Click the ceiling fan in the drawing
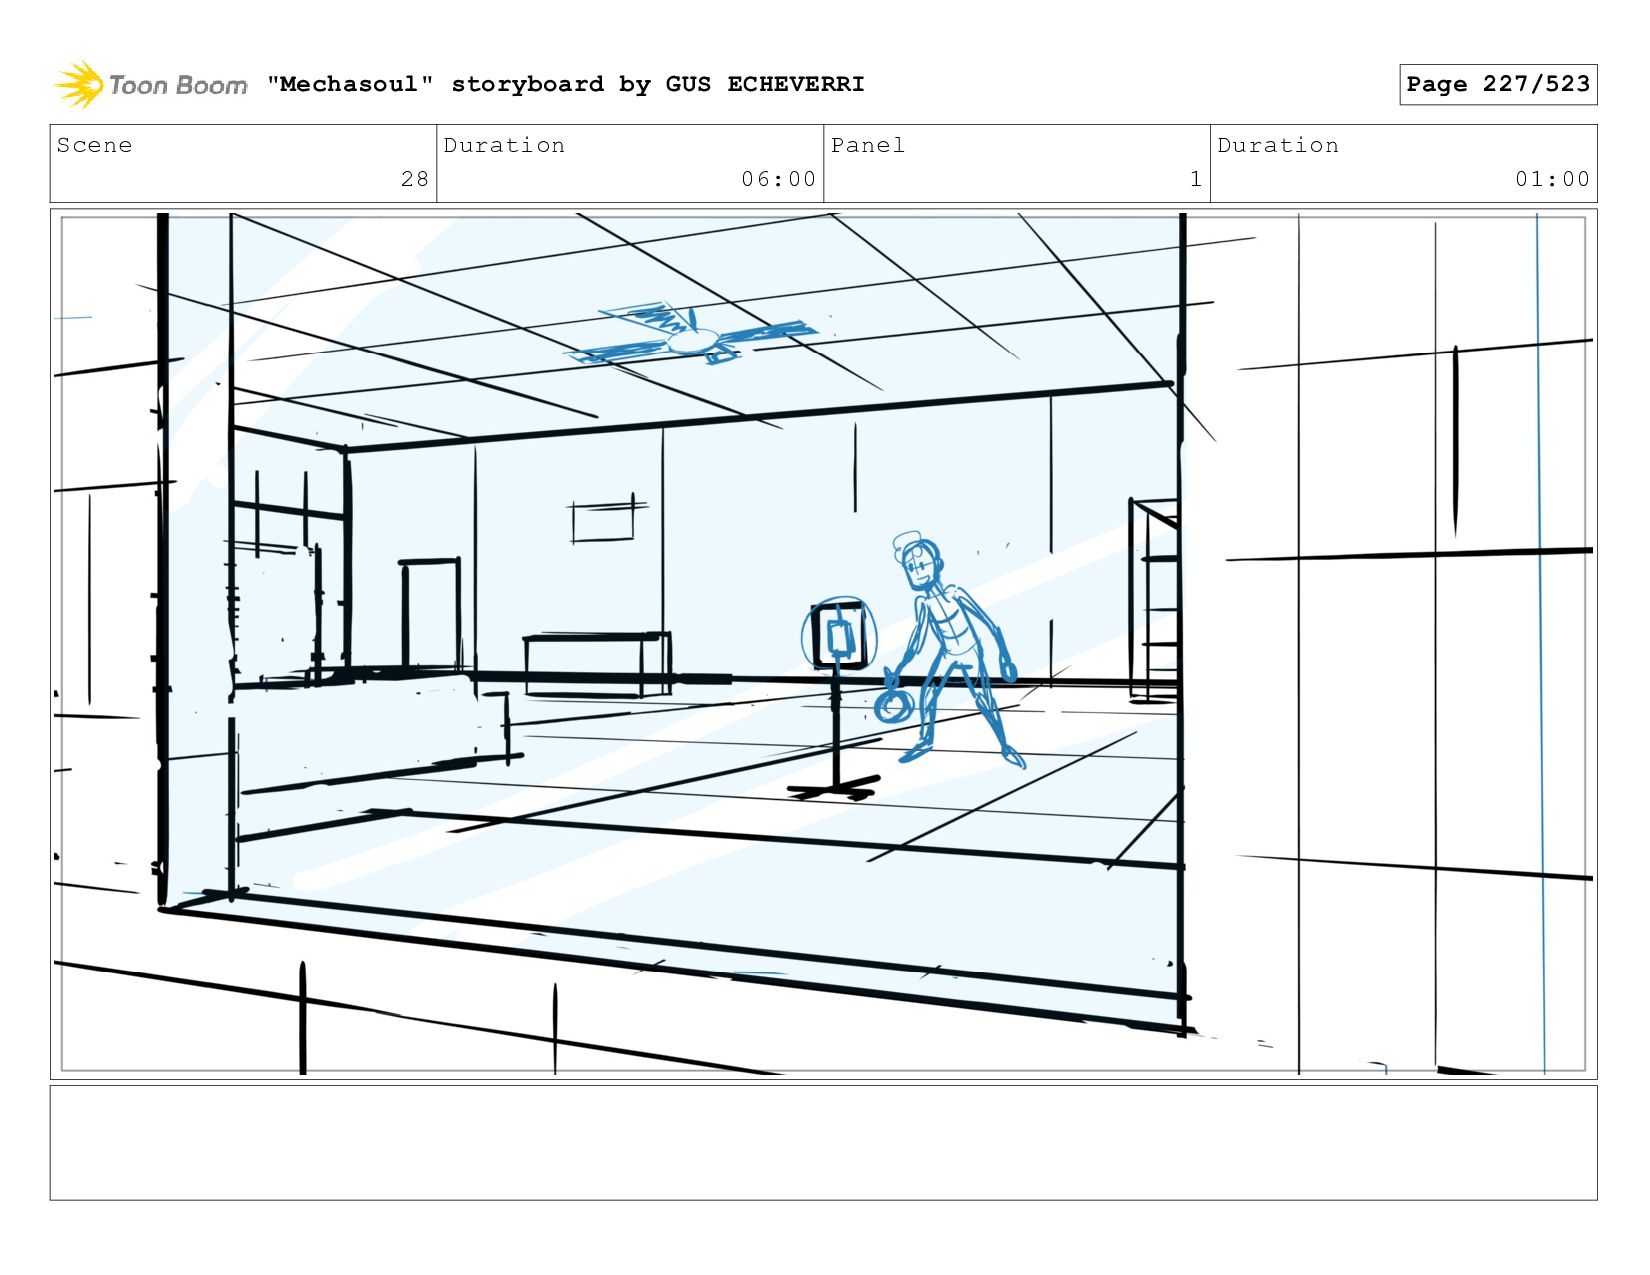 pyautogui.click(x=693, y=335)
